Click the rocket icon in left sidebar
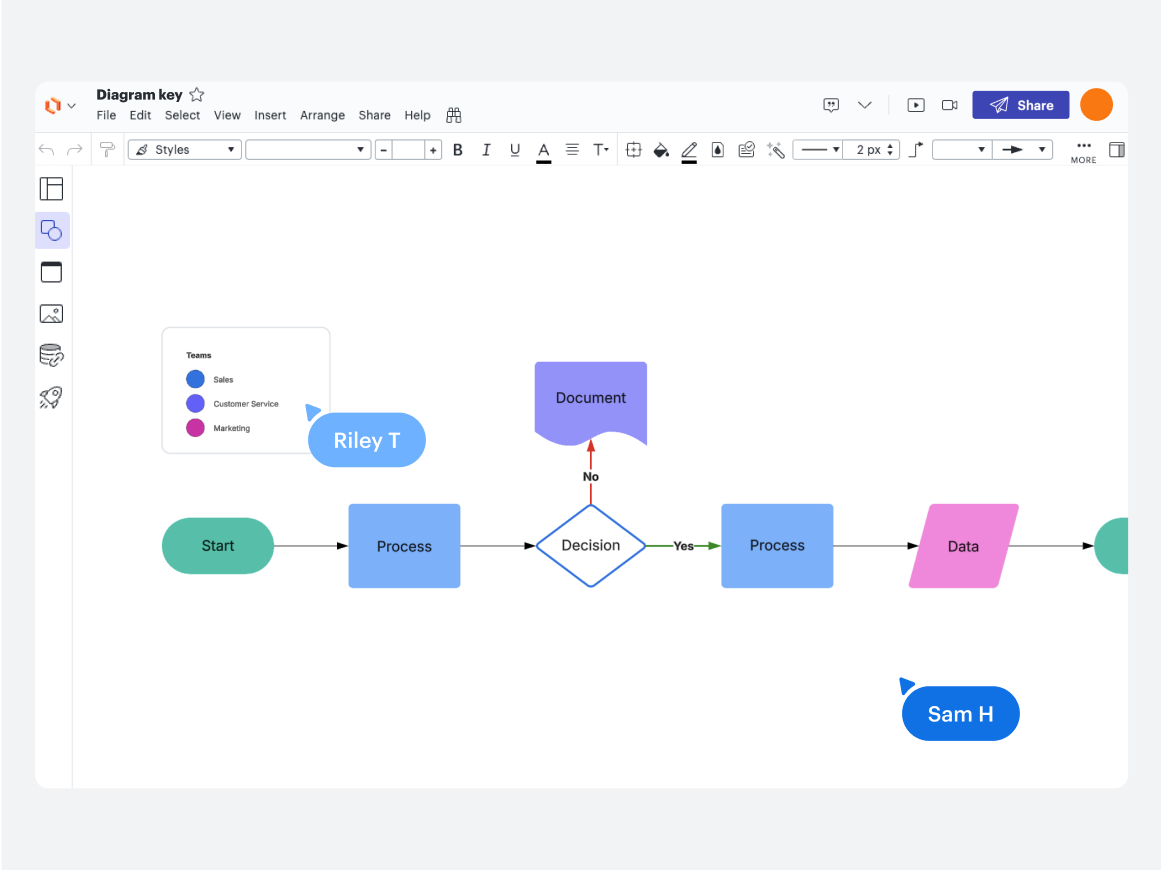Image resolution: width=1161 pixels, height=870 pixels. (51, 397)
